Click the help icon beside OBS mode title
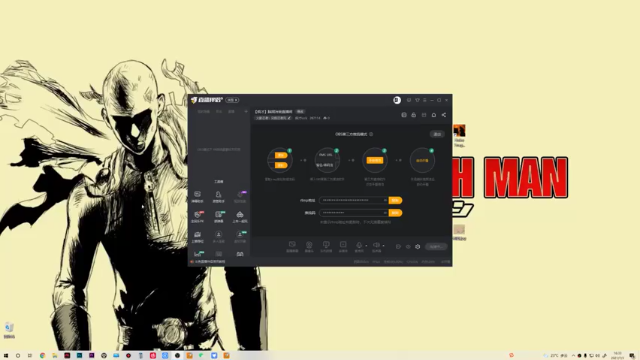Screen dimensions: 640x360 click(x=371, y=134)
